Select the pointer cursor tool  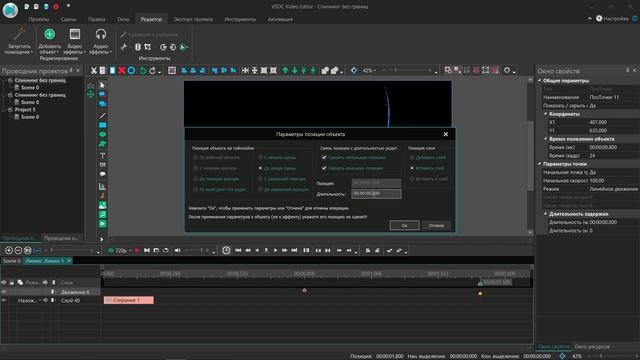point(102,85)
